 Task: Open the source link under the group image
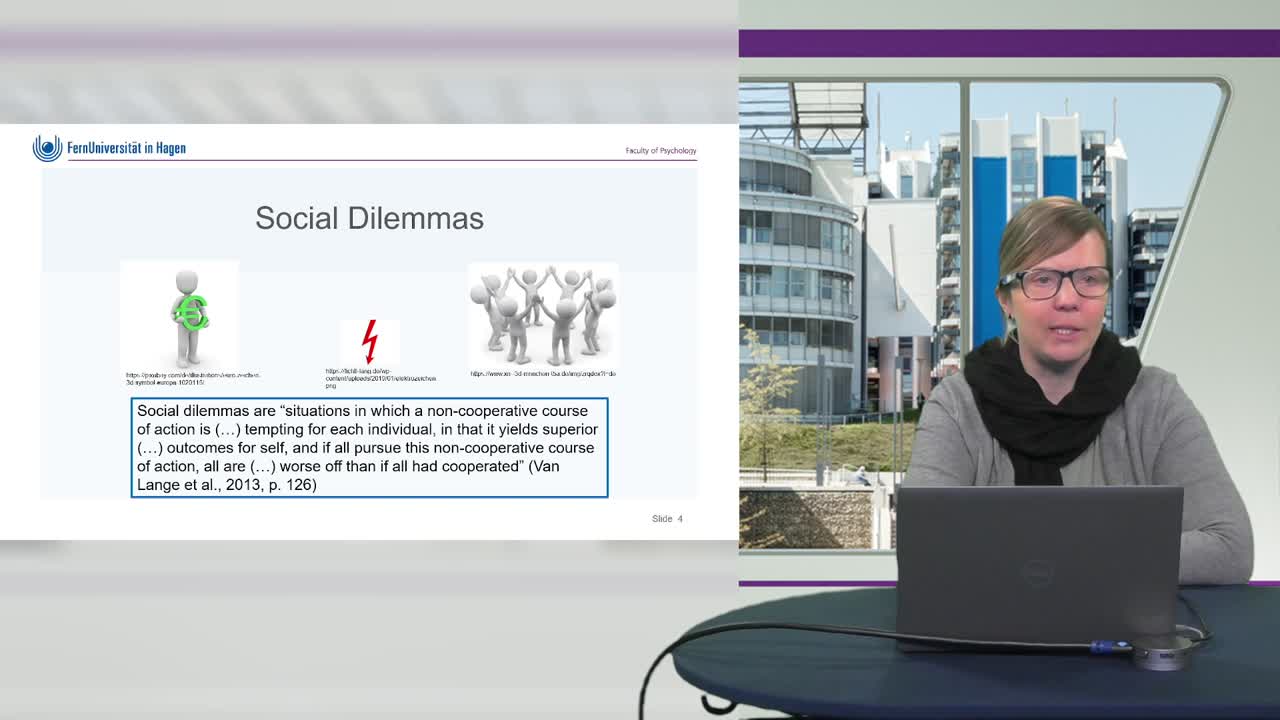click(x=543, y=374)
